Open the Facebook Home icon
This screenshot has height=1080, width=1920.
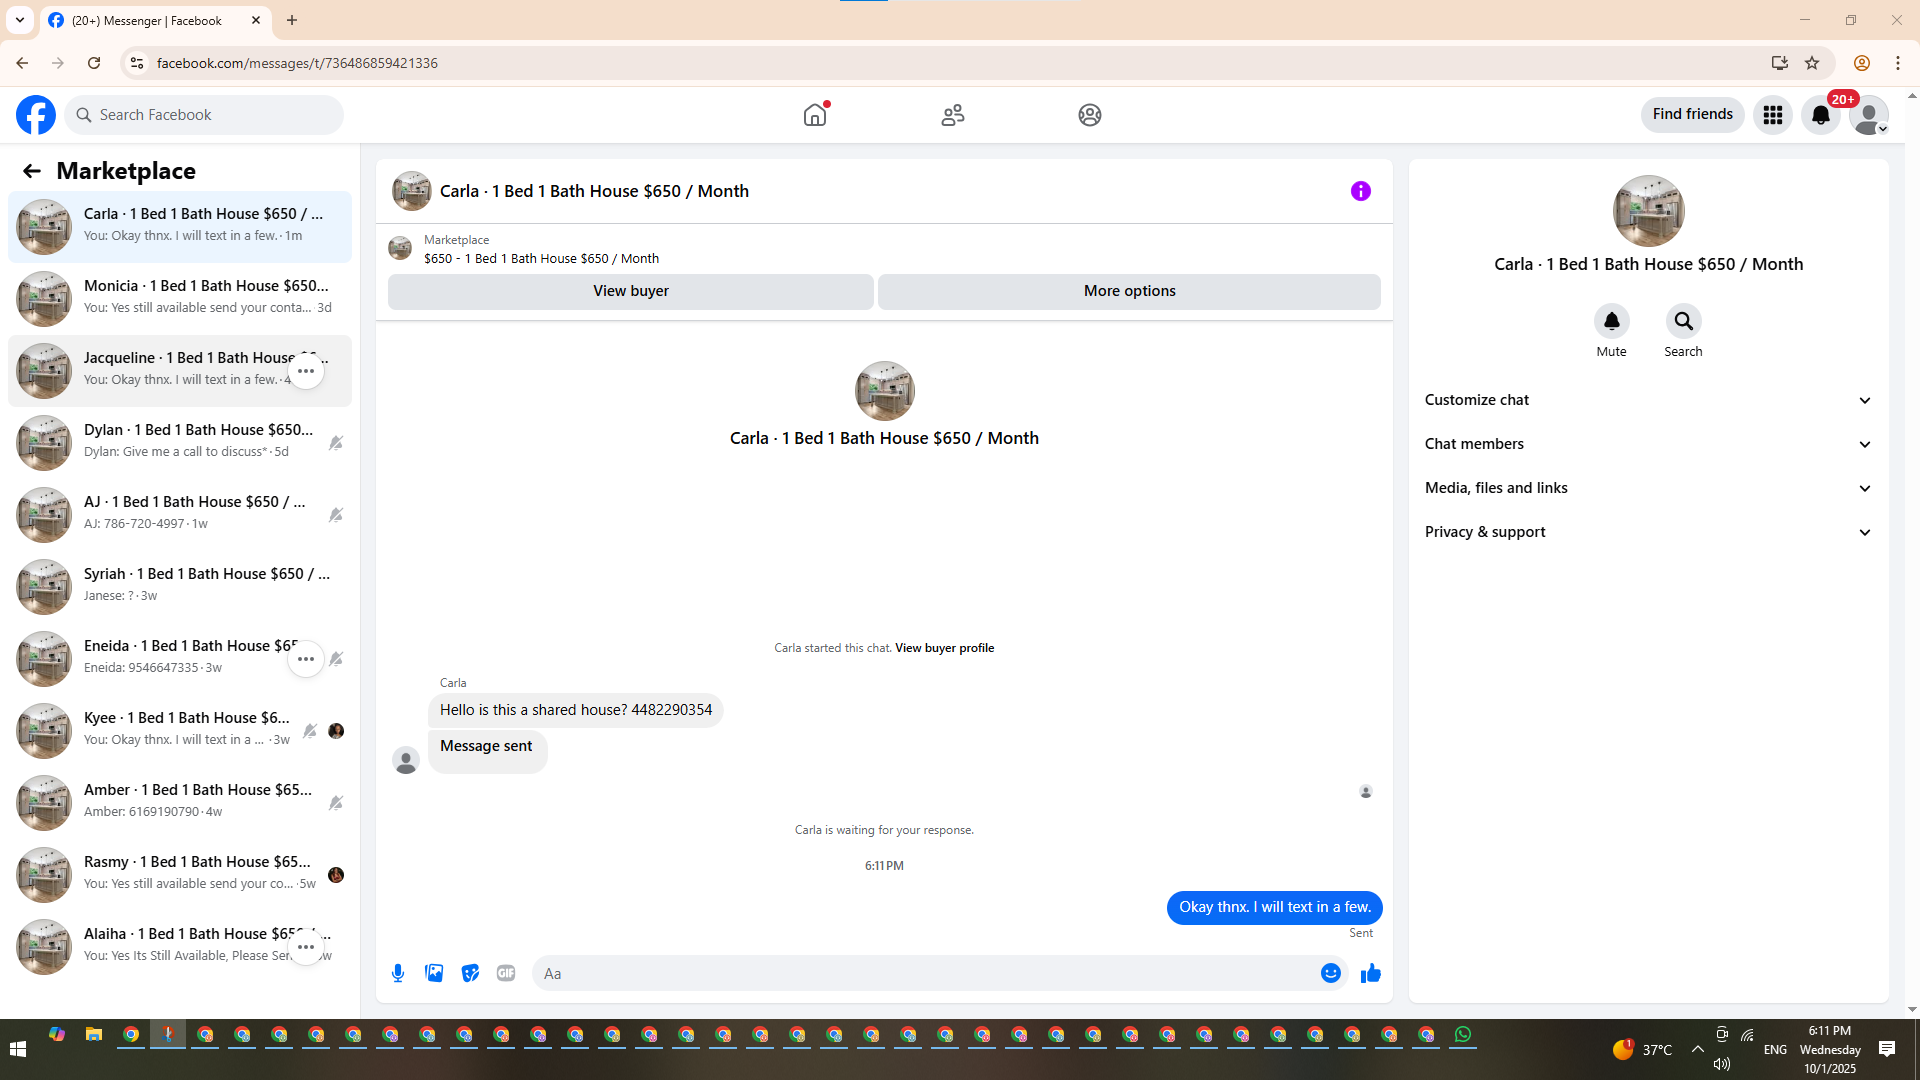point(815,115)
